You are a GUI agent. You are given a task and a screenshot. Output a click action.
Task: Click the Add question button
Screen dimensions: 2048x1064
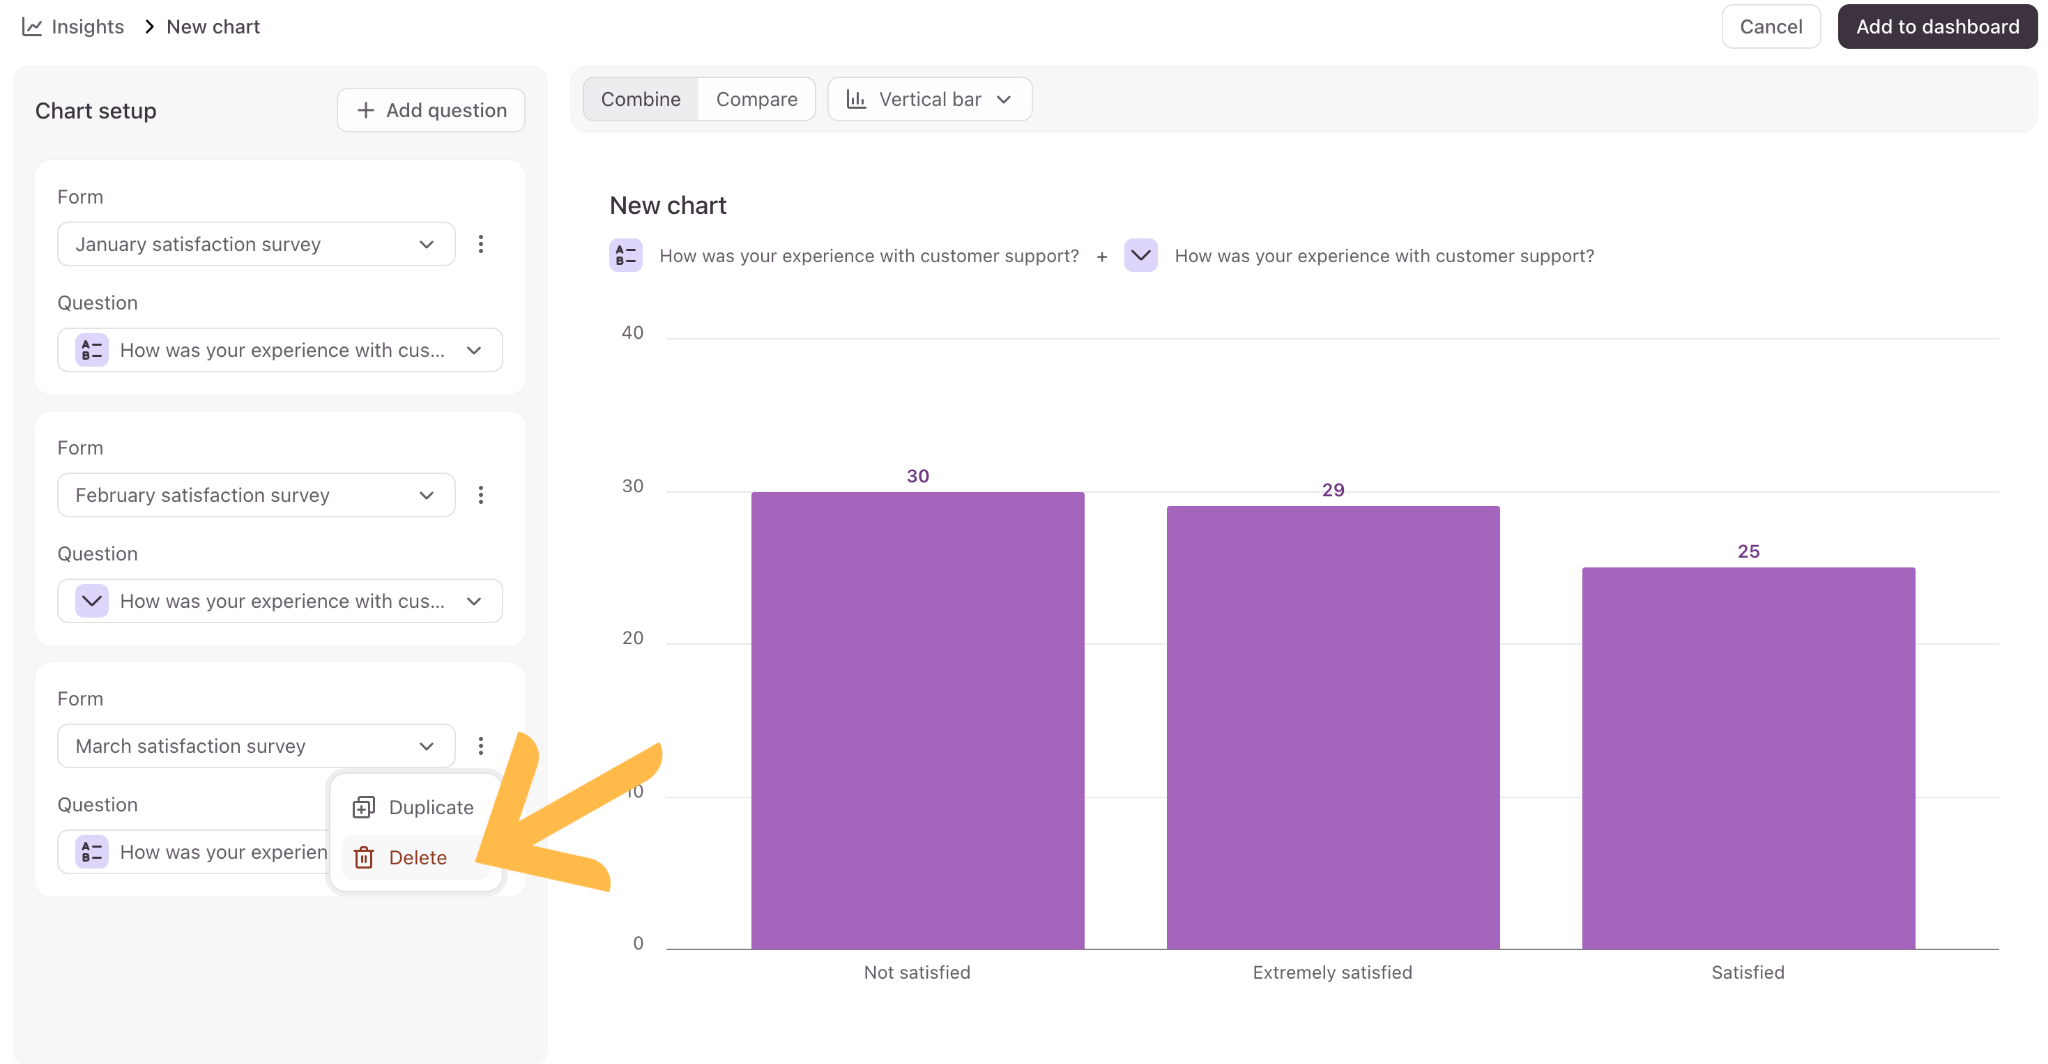click(431, 110)
